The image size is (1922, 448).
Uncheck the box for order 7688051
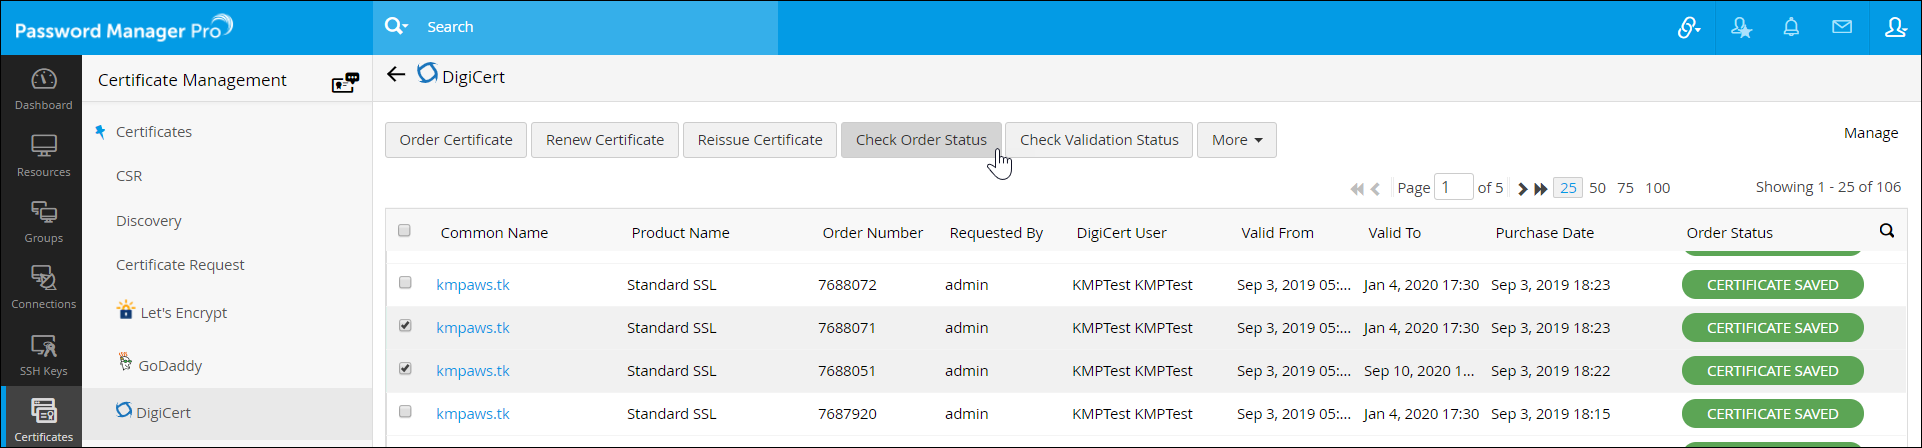405,369
